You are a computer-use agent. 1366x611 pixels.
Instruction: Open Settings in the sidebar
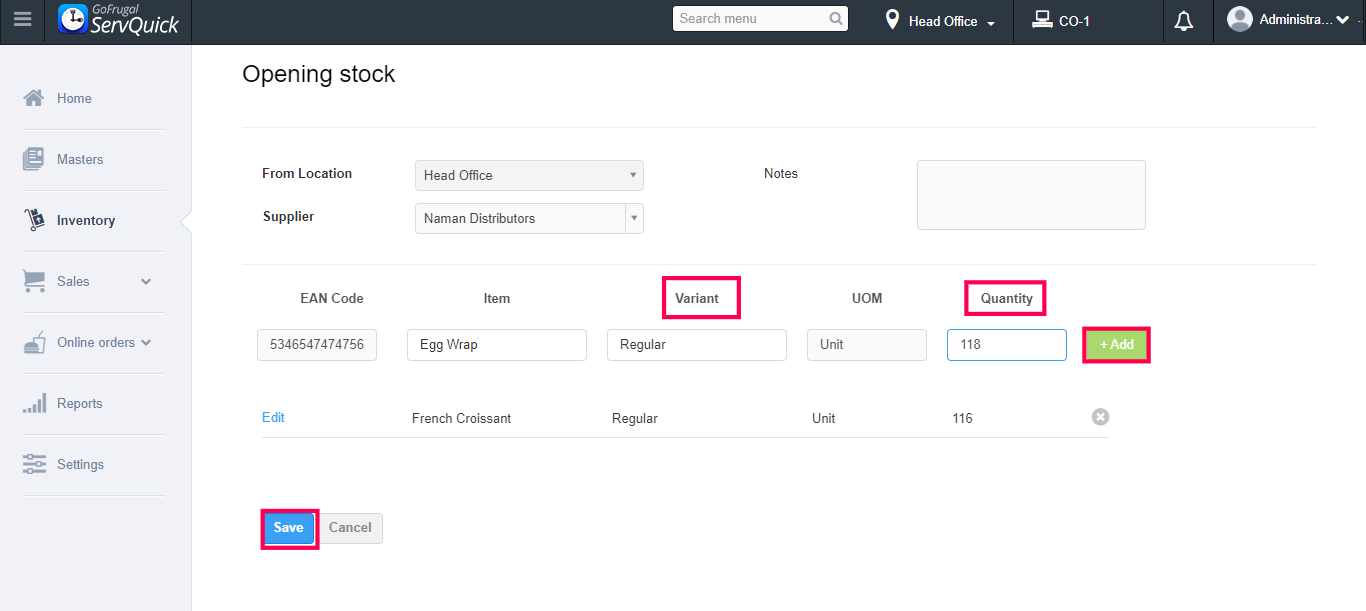click(x=80, y=464)
